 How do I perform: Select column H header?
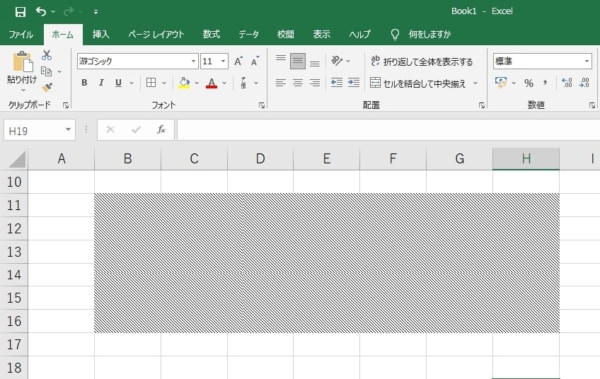pos(526,158)
